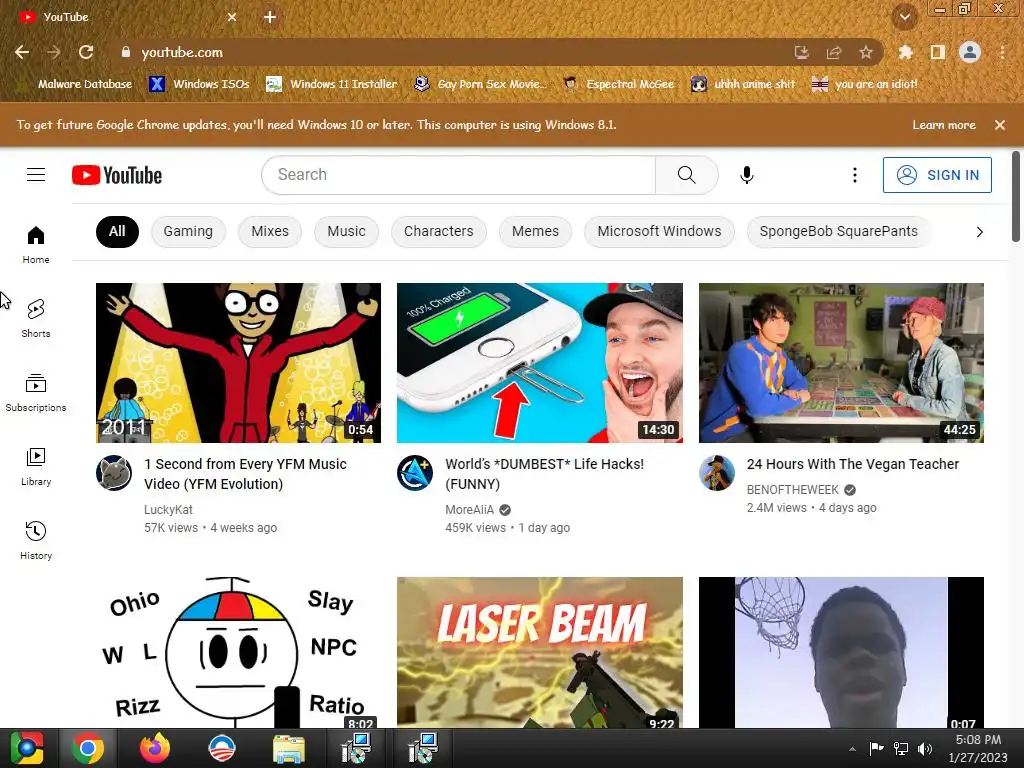Screen dimensions: 1024x768
Task: Click the browser forward arrow
Action: click(54, 52)
